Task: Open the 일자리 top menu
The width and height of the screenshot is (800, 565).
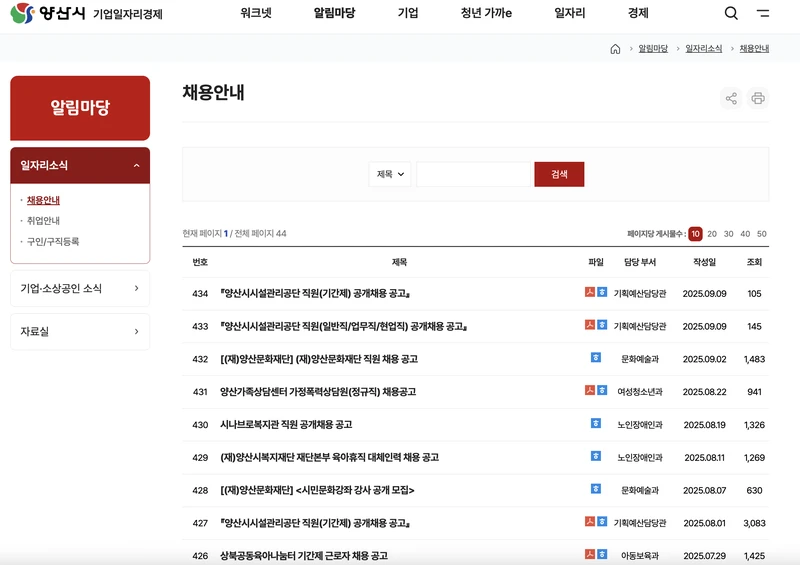Action: (569, 13)
